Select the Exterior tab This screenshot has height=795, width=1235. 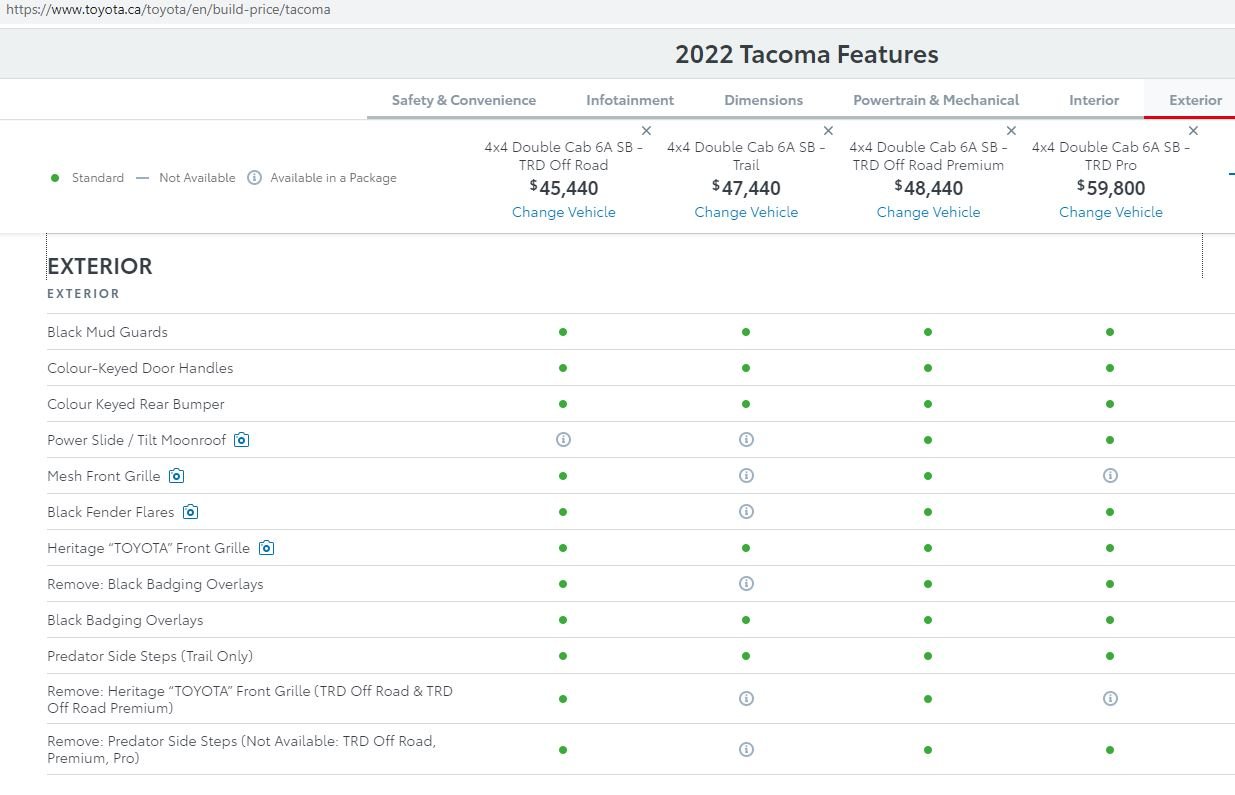(1196, 100)
